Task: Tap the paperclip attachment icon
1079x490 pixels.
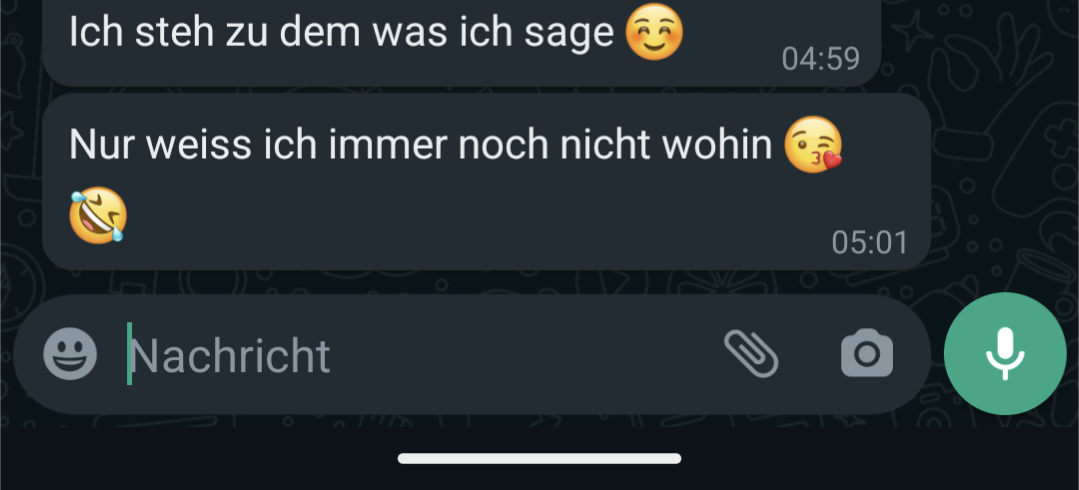Action: 751,354
